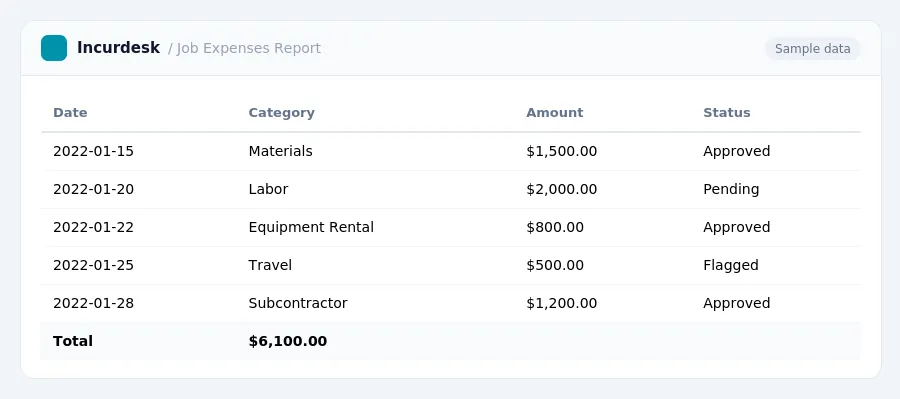Select the Status column header

pyautogui.click(x=727, y=113)
